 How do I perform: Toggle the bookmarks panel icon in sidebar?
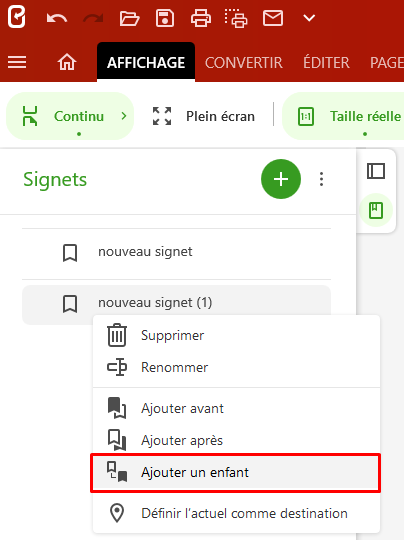376,210
